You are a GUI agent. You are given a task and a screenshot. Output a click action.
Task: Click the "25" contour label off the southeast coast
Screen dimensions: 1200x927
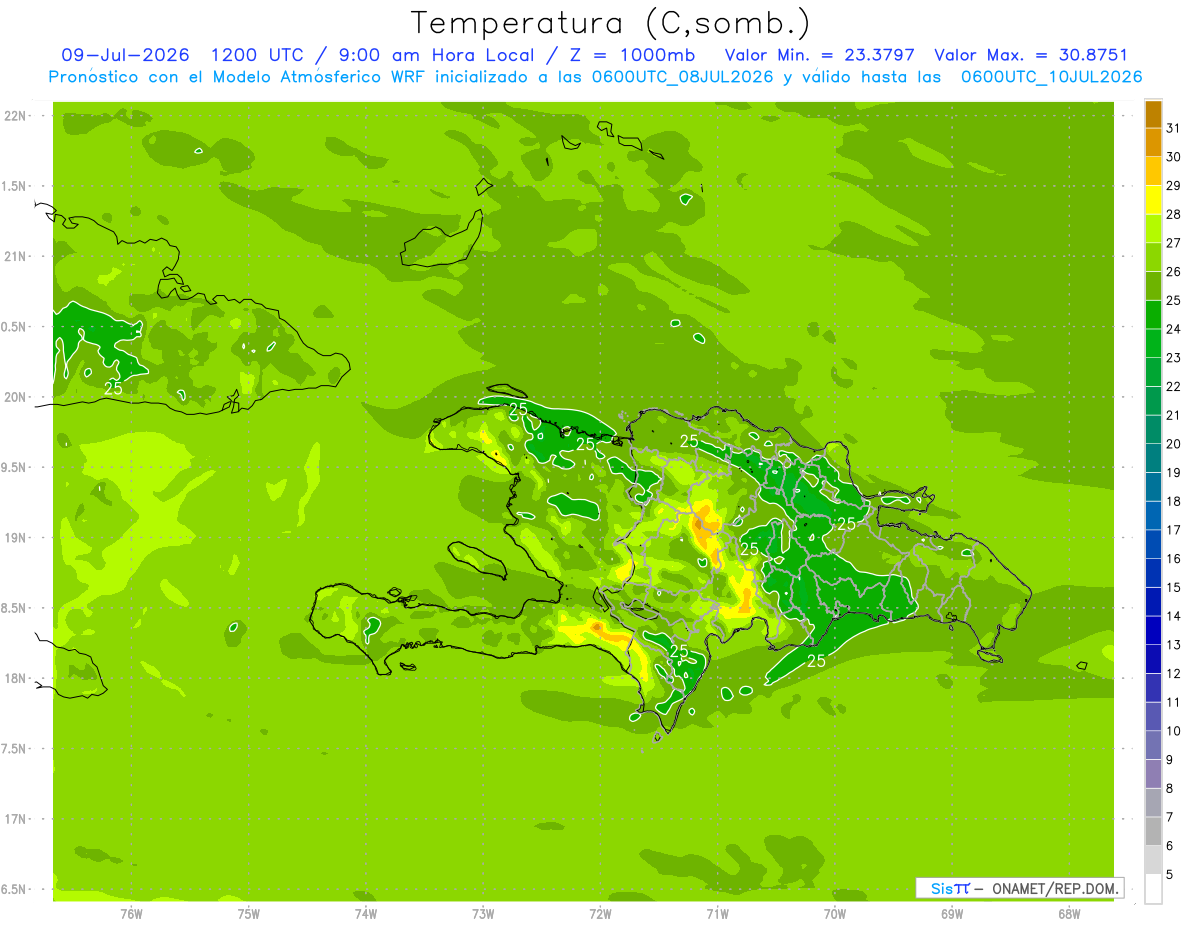pyautogui.click(x=816, y=661)
